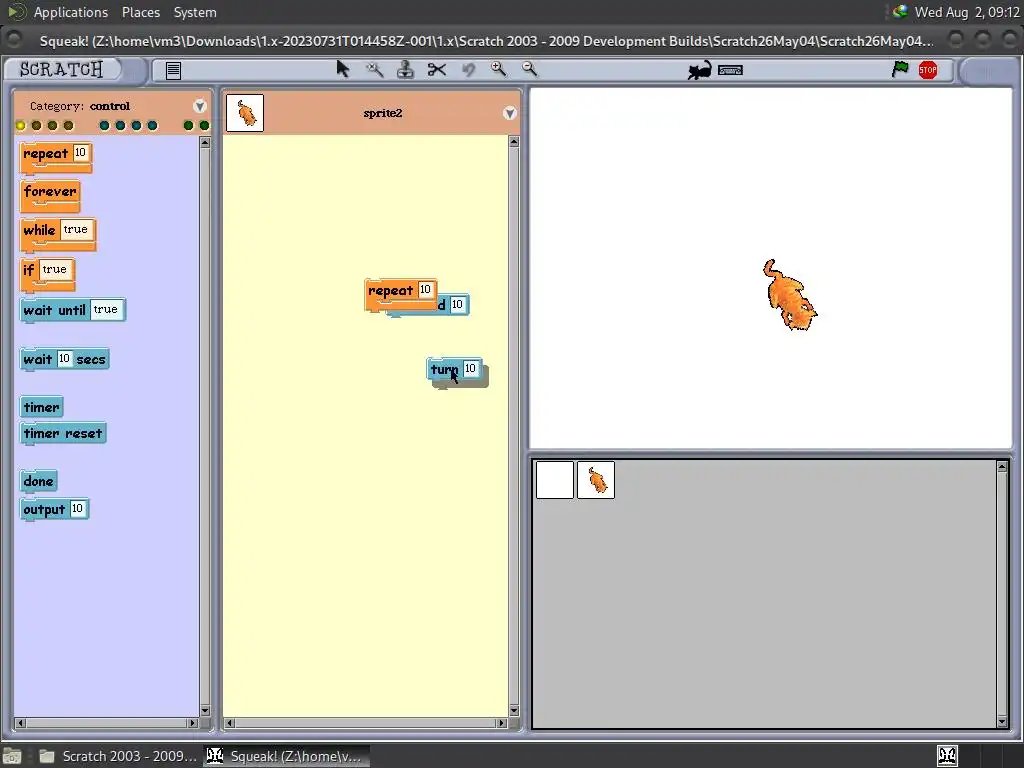Switch to Scratch 2003 - 2009 taskbar item
This screenshot has width=1024, height=768.
[x=118, y=756]
